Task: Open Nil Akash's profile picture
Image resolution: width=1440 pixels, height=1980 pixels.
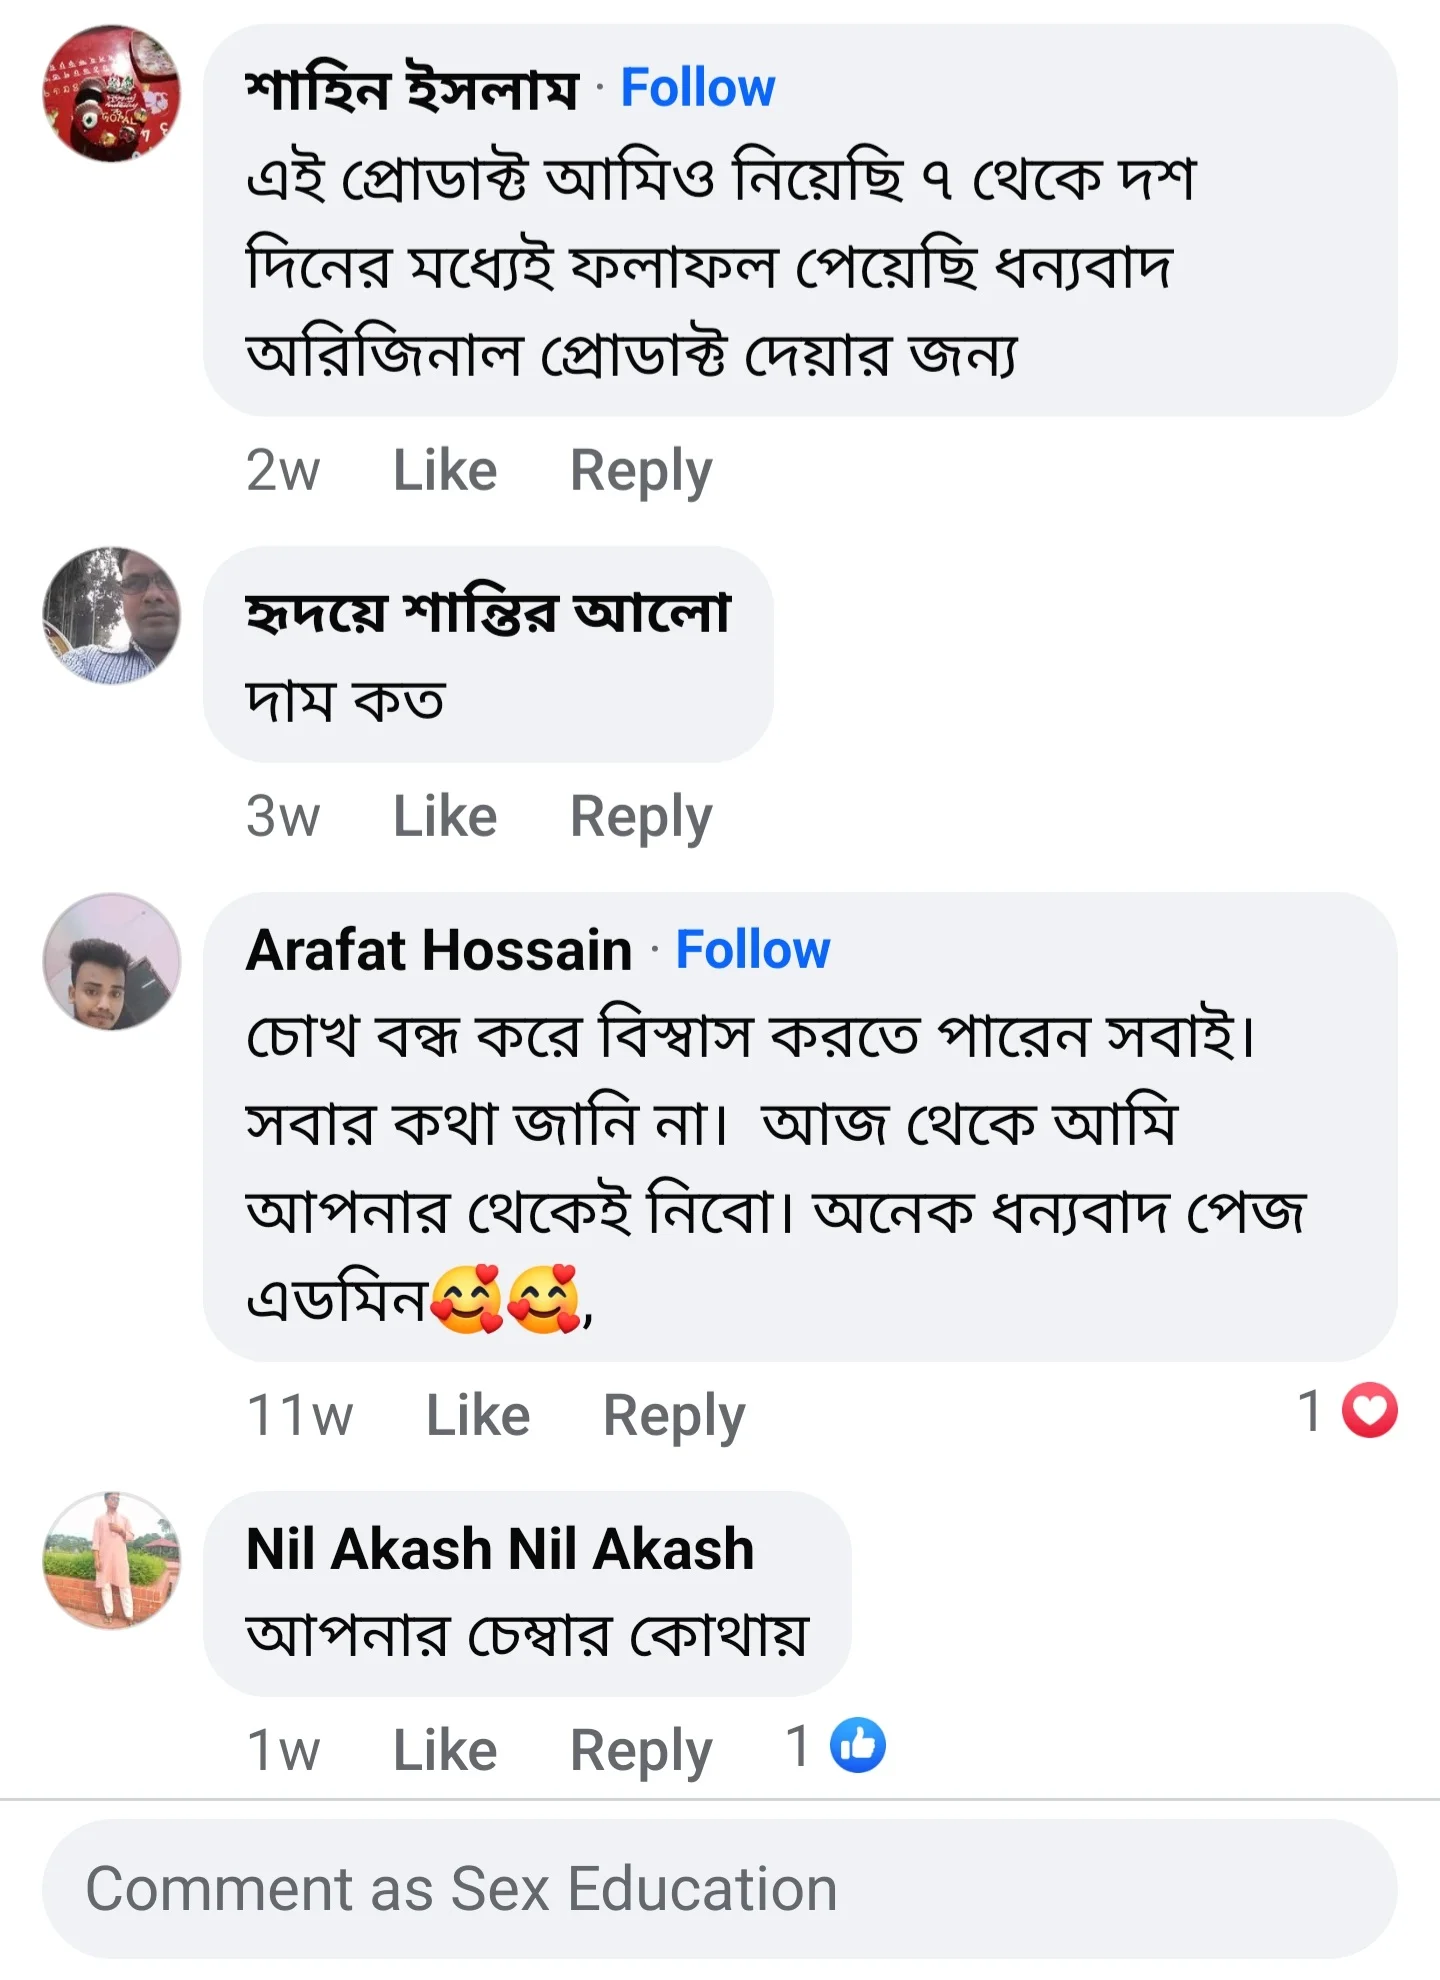Action: click(x=112, y=1560)
